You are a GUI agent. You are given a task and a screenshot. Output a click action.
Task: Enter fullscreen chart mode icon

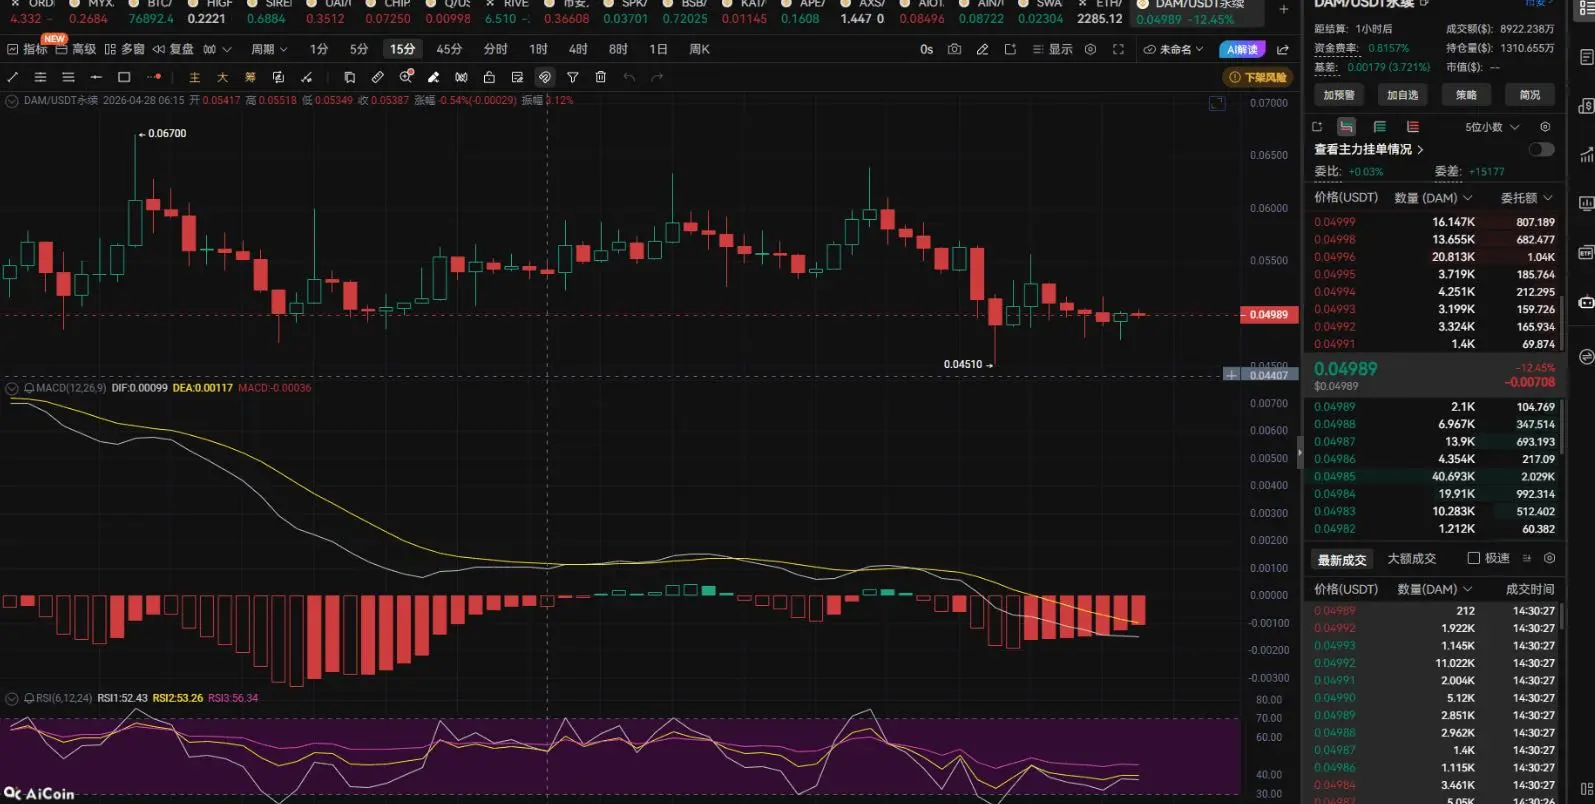(x=1118, y=49)
